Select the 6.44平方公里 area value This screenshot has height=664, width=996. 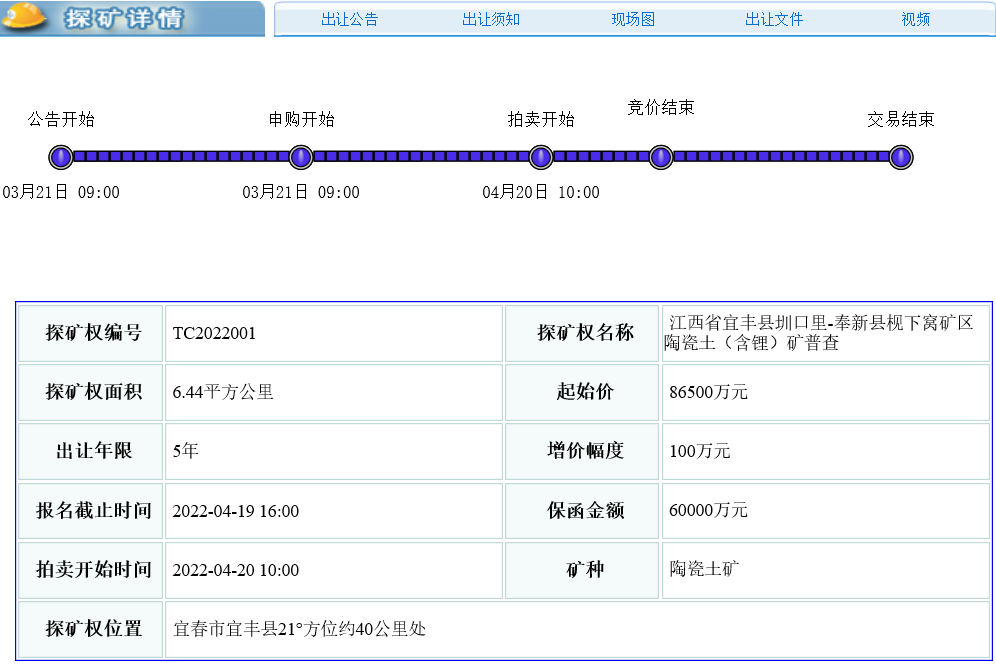(223, 392)
